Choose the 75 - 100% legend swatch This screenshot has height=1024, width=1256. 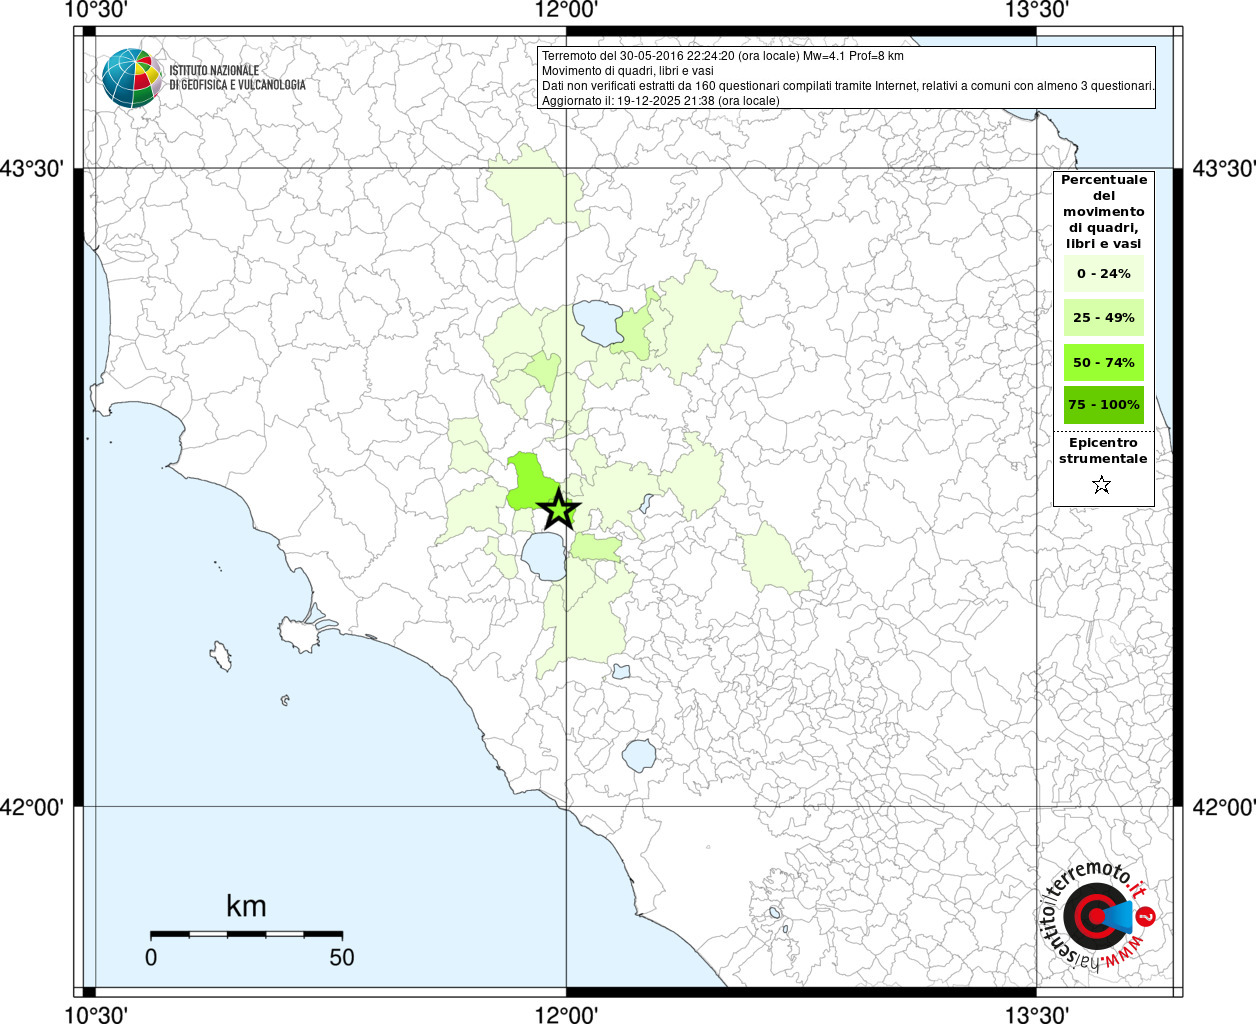tap(1103, 405)
